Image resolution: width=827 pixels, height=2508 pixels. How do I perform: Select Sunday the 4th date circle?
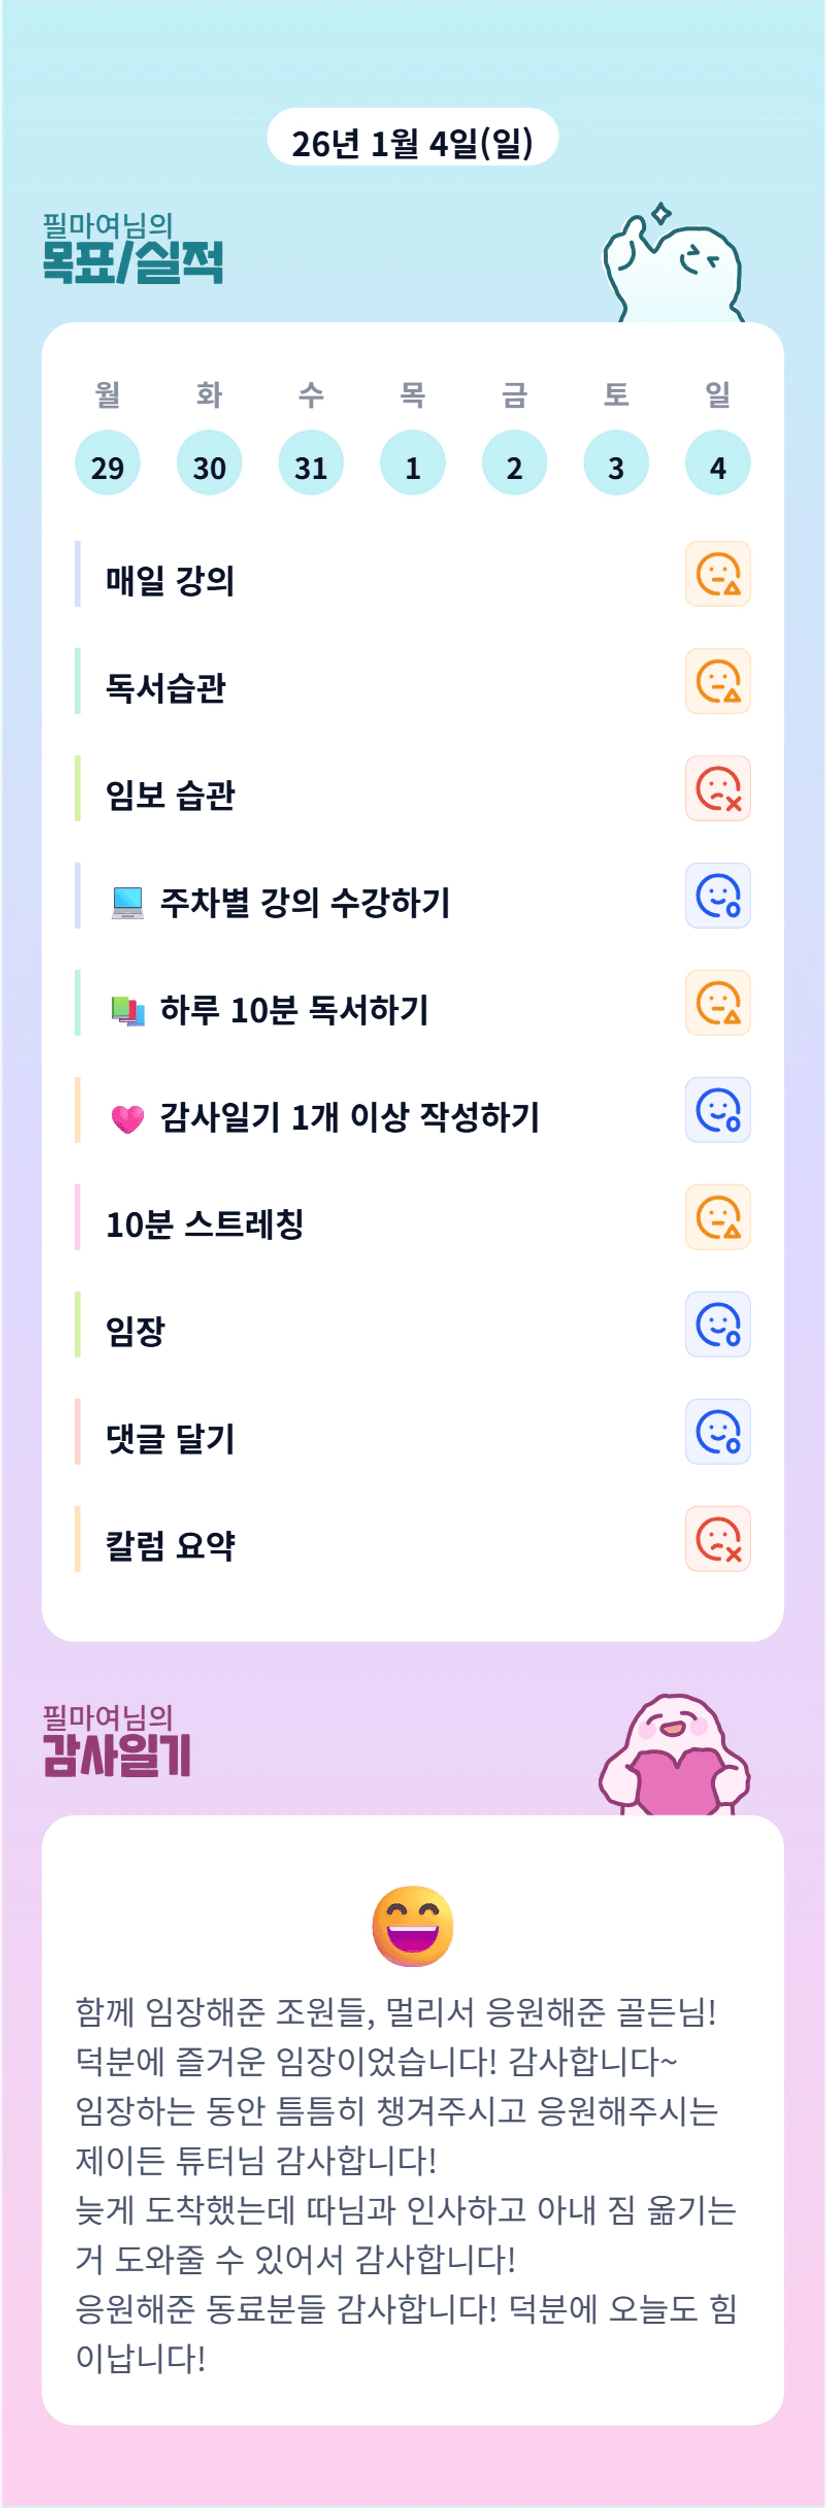pyautogui.click(x=718, y=464)
